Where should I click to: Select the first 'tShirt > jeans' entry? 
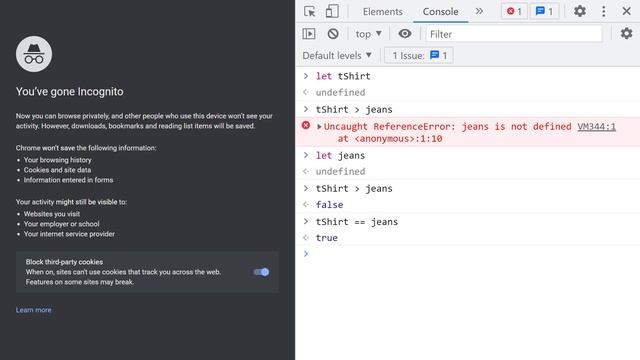(x=354, y=109)
